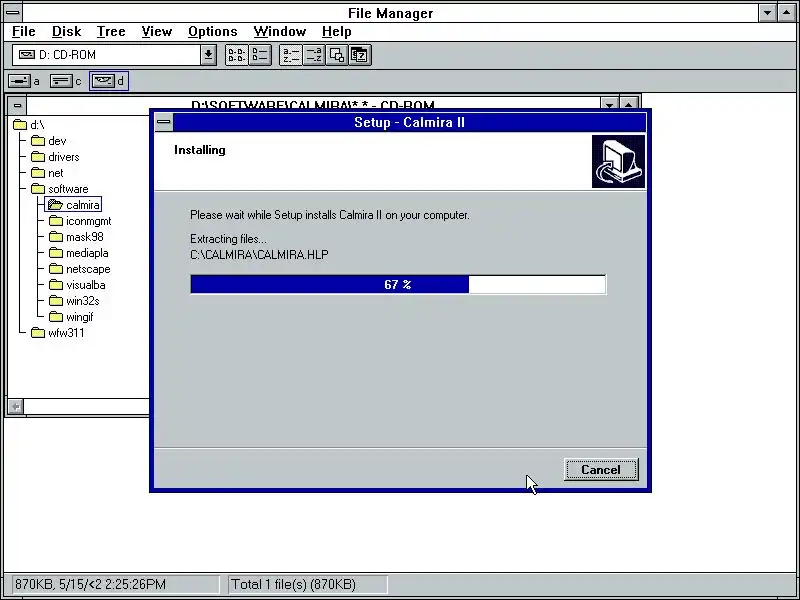This screenshot has width=800, height=600.
Task: Minimize the D:\SOFTWARE\CALMIRA directory window
Action: click(609, 103)
